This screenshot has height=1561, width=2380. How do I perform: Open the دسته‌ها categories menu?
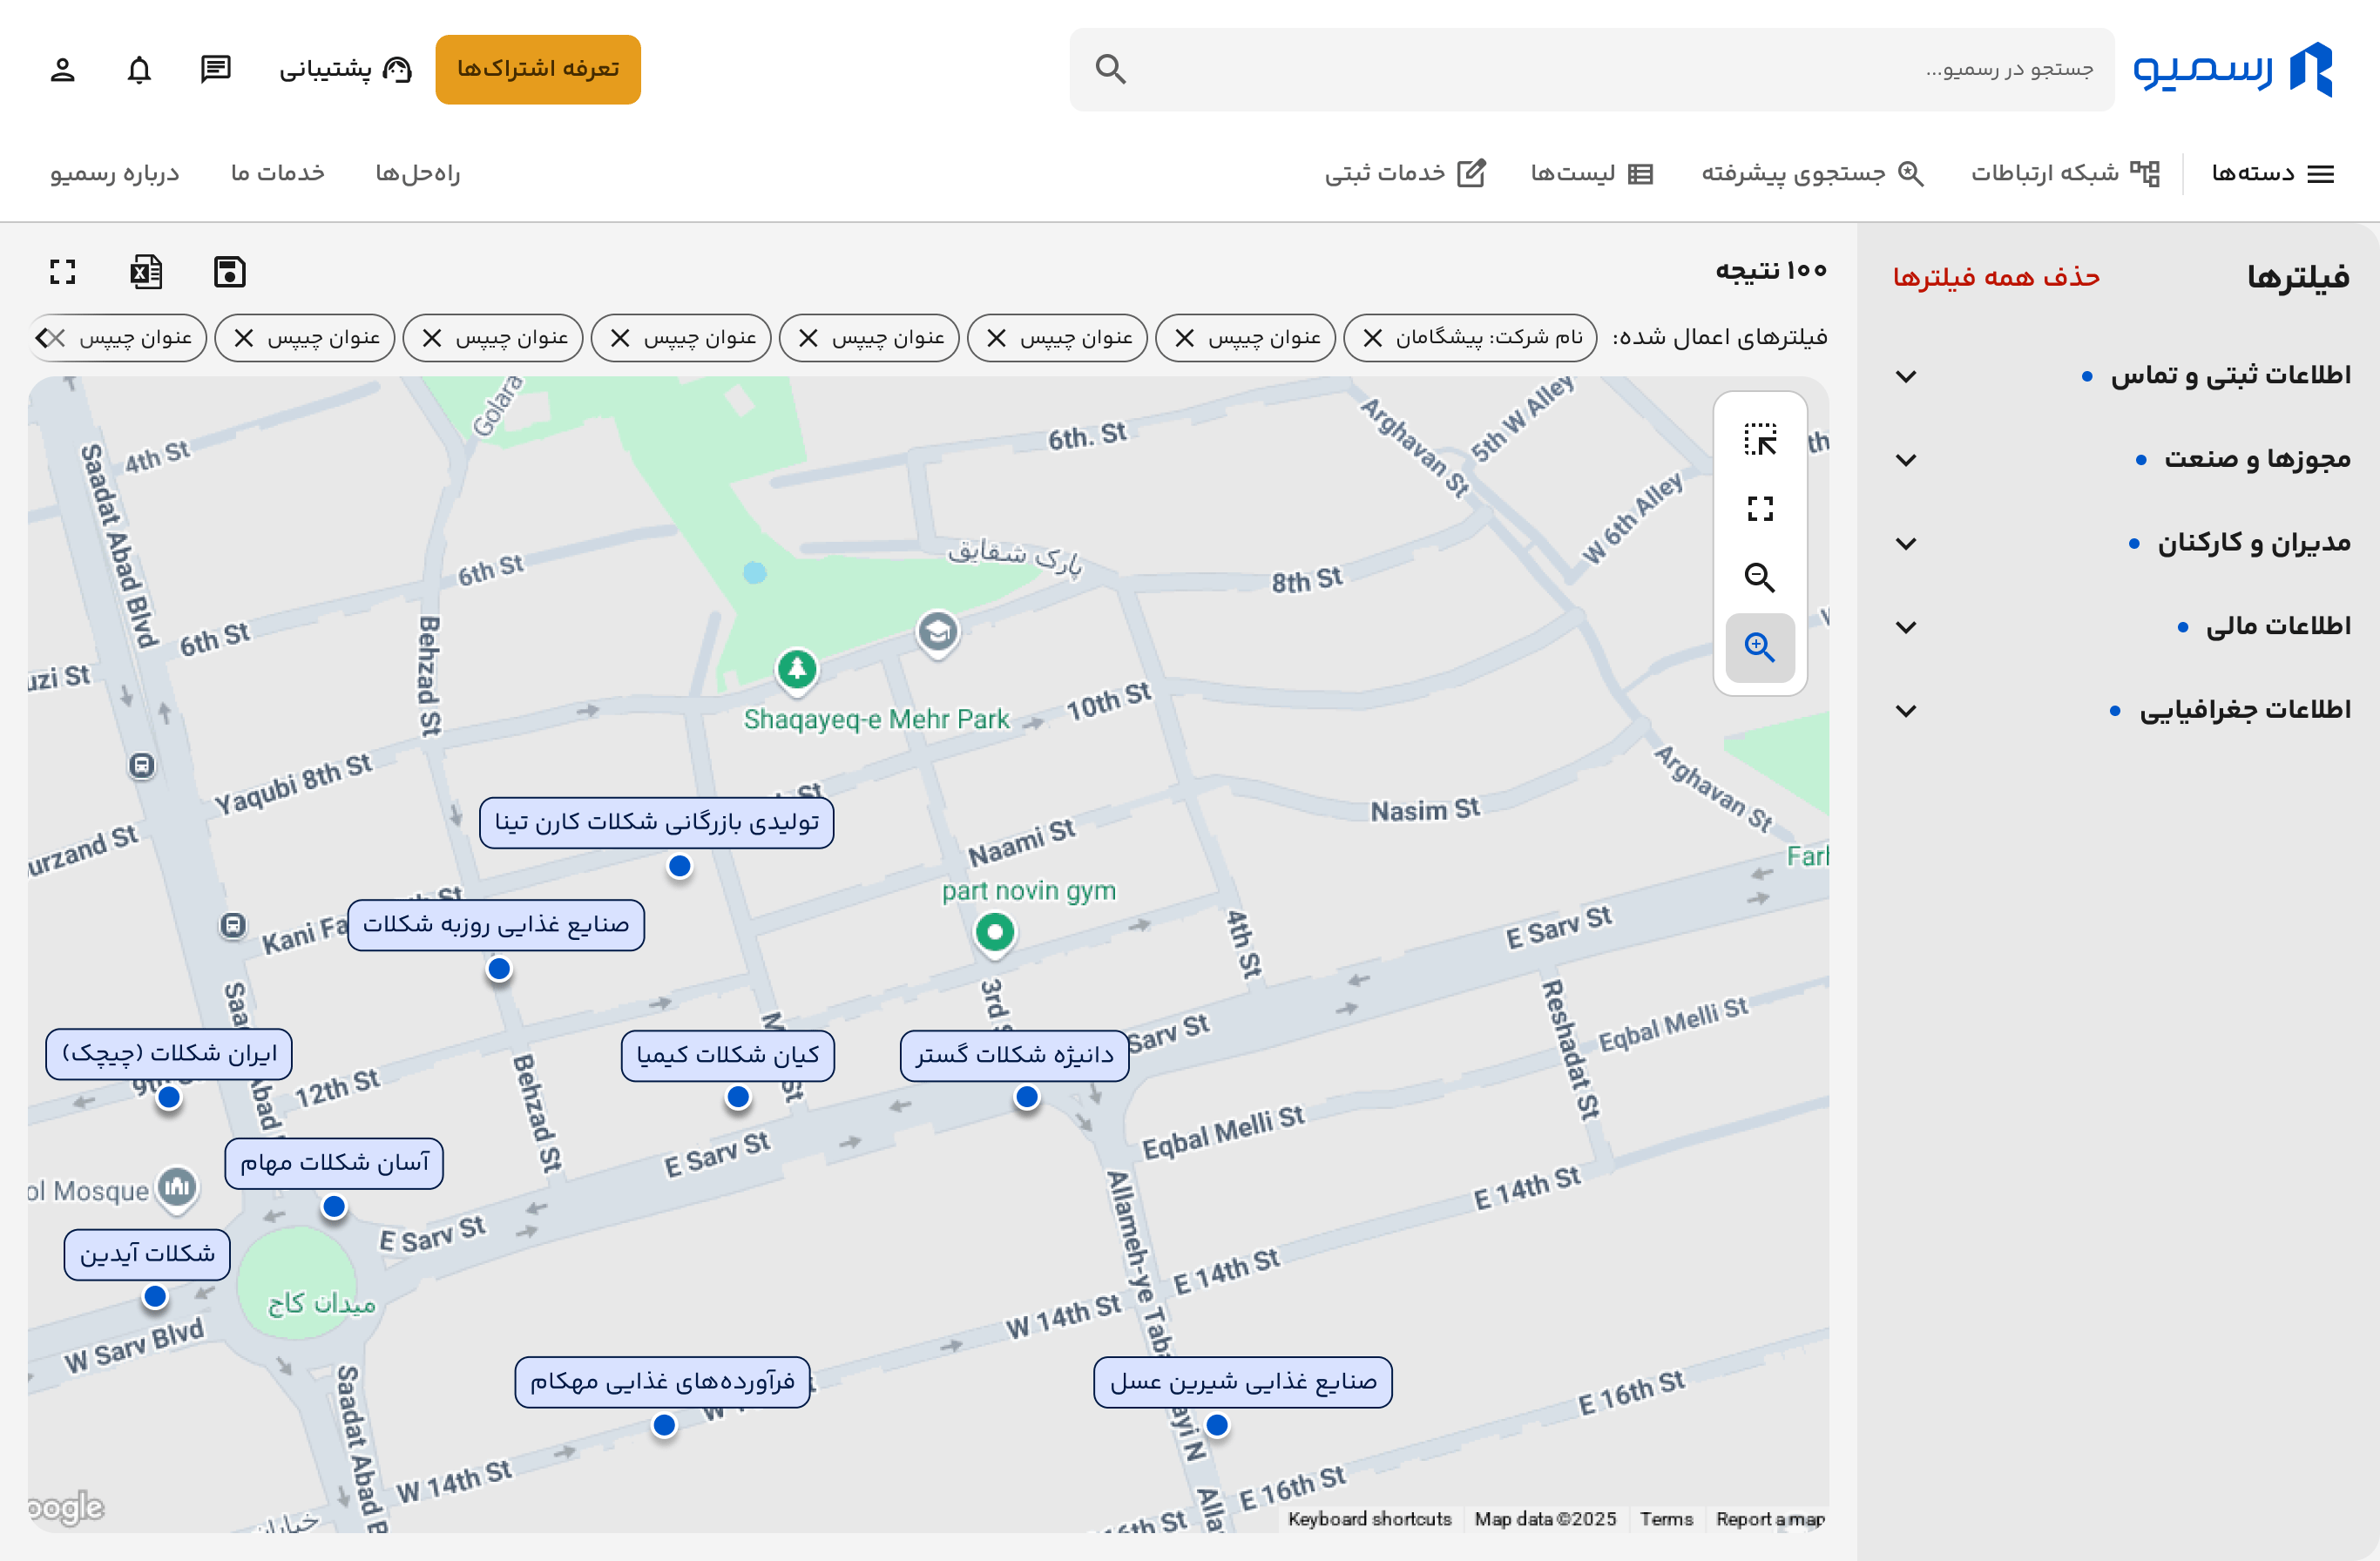(2272, 173)
